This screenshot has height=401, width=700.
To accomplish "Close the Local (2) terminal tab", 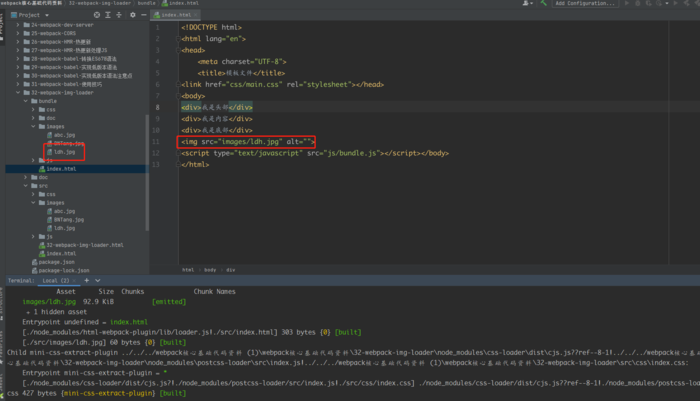I will point(74,280).
